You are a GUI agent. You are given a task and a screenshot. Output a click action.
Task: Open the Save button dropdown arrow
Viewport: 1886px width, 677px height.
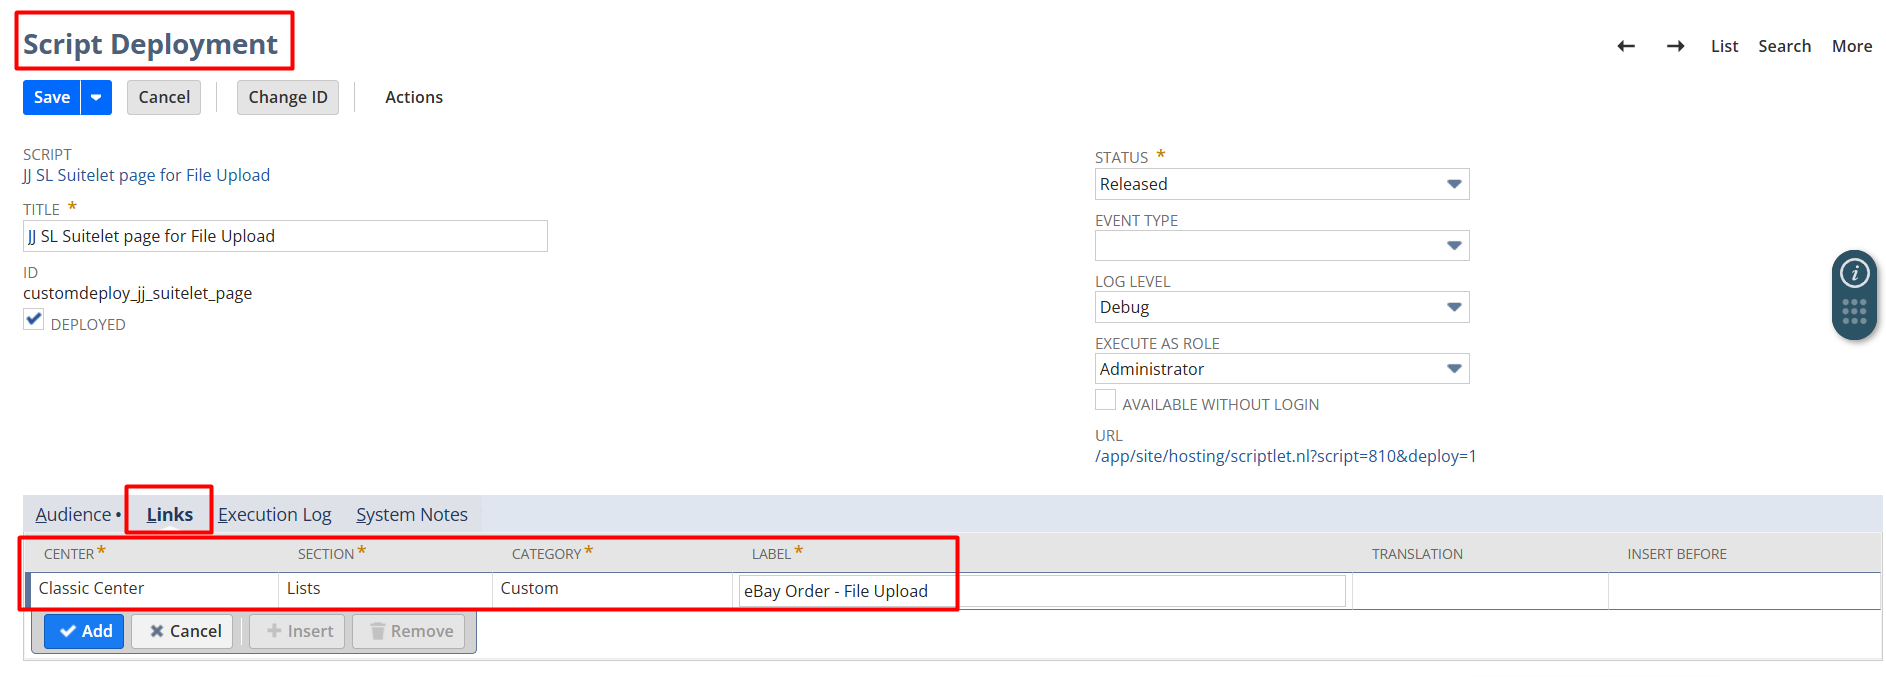[x=96, y=97]
